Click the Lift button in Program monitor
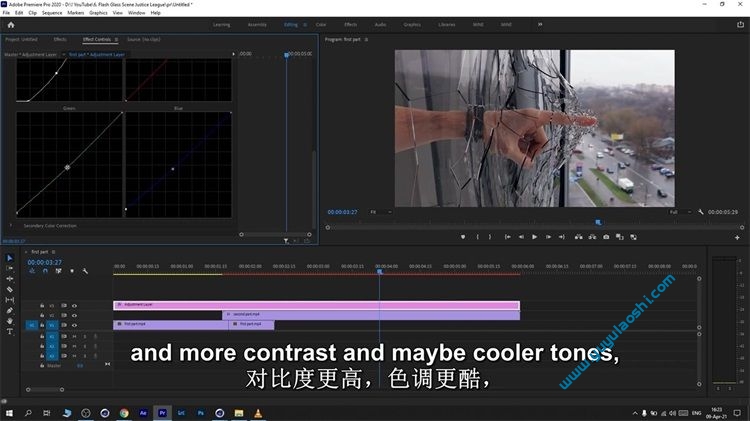This screenshot has width=750, height=421. coord(579,237)
